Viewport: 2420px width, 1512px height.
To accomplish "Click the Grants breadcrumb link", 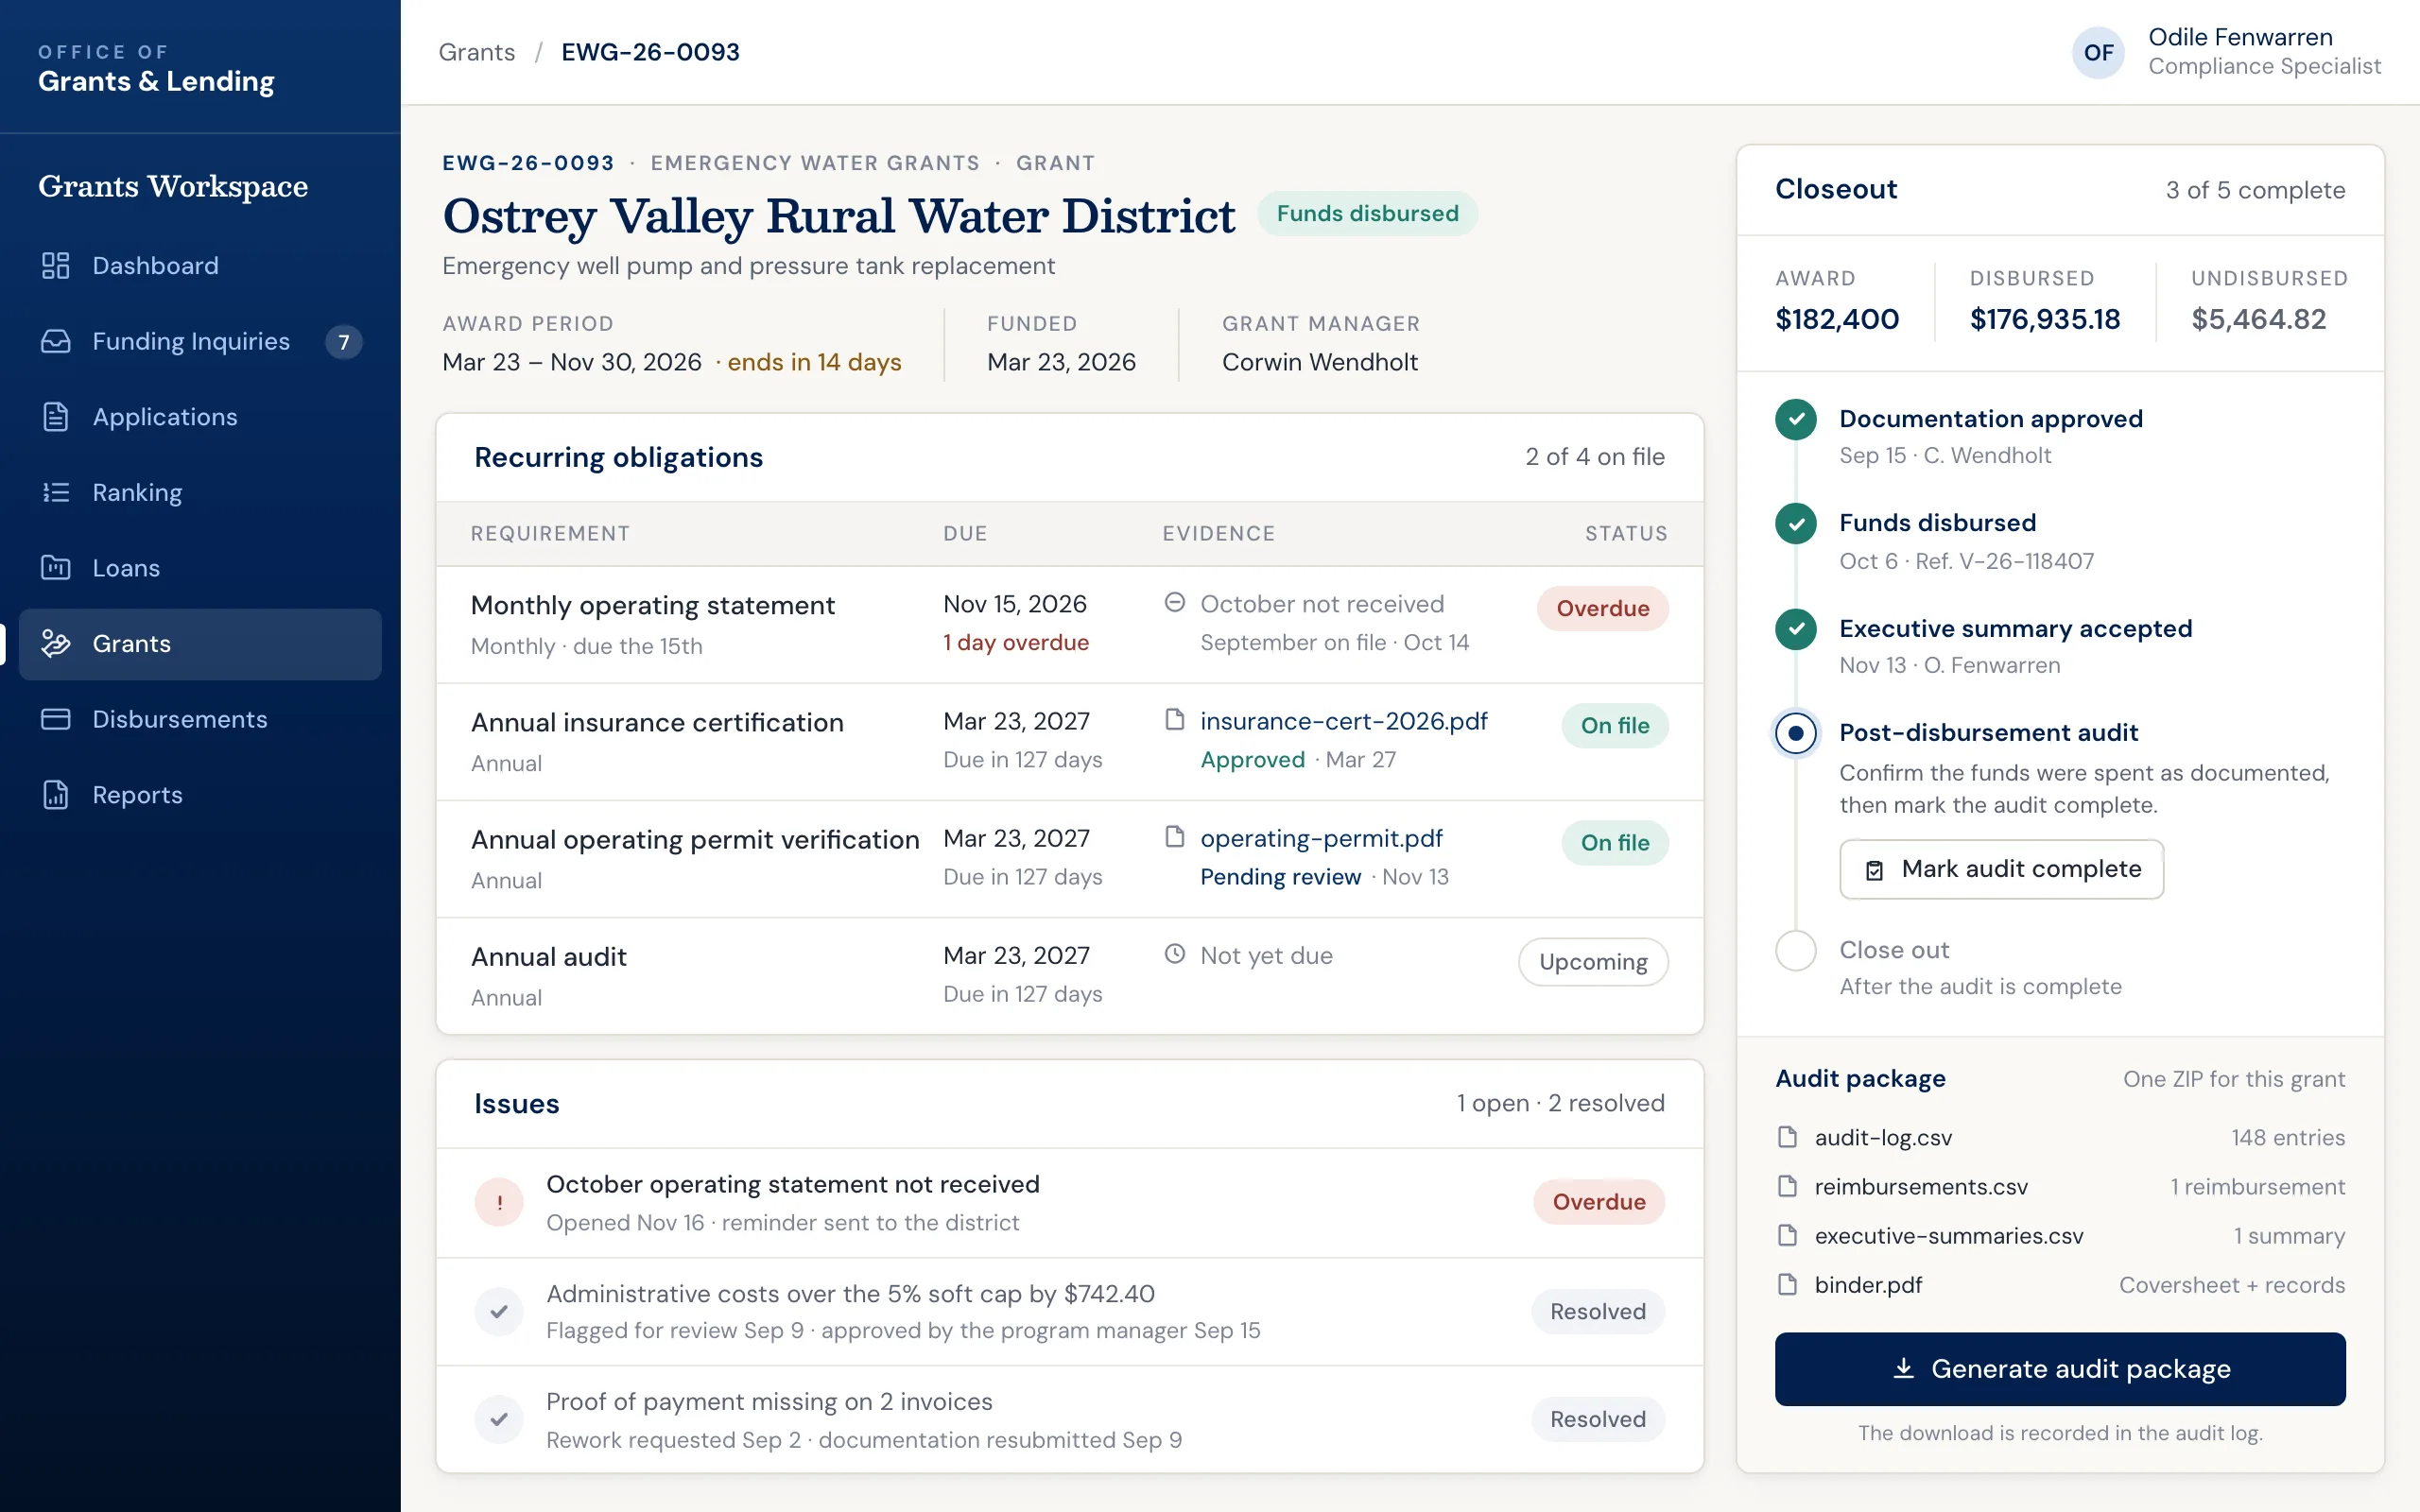I will [x=477, y=52].
